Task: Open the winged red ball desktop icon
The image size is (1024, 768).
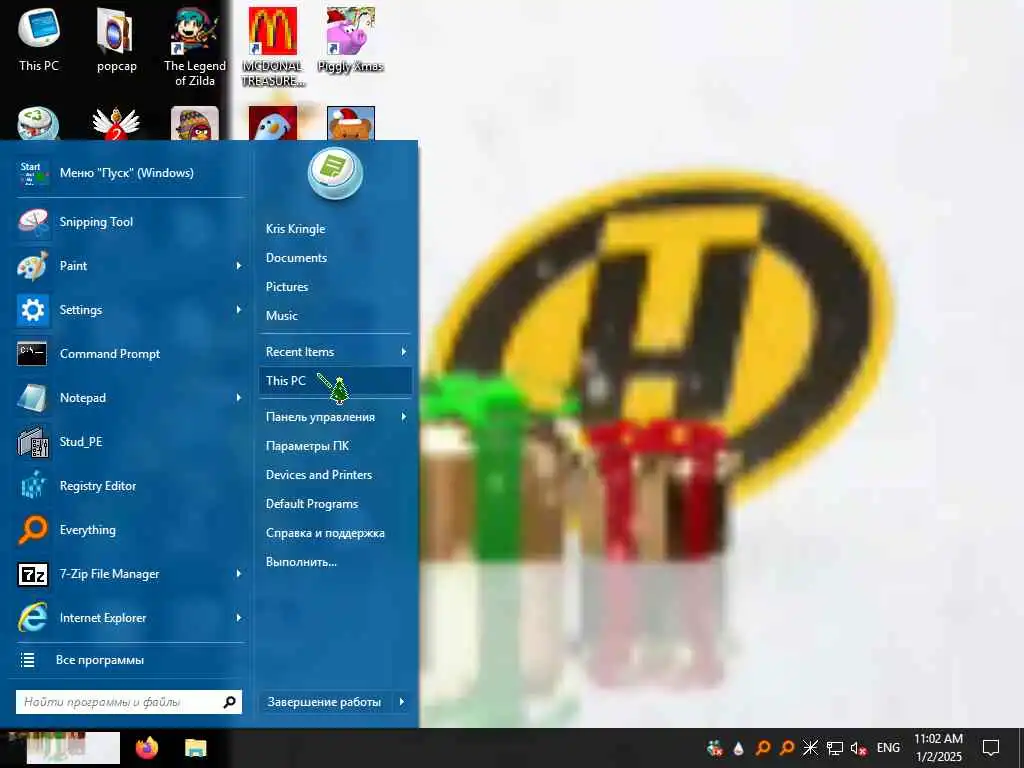Action: tap(116, 123)
